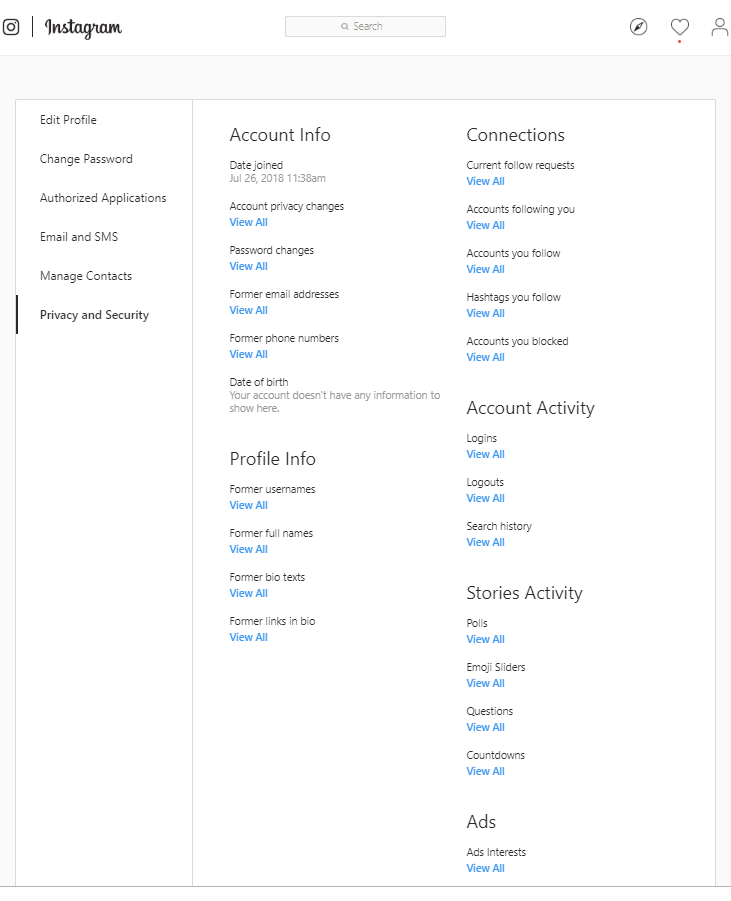
Task: Go to Email and SMS settings
Action: tap(79, 237)
